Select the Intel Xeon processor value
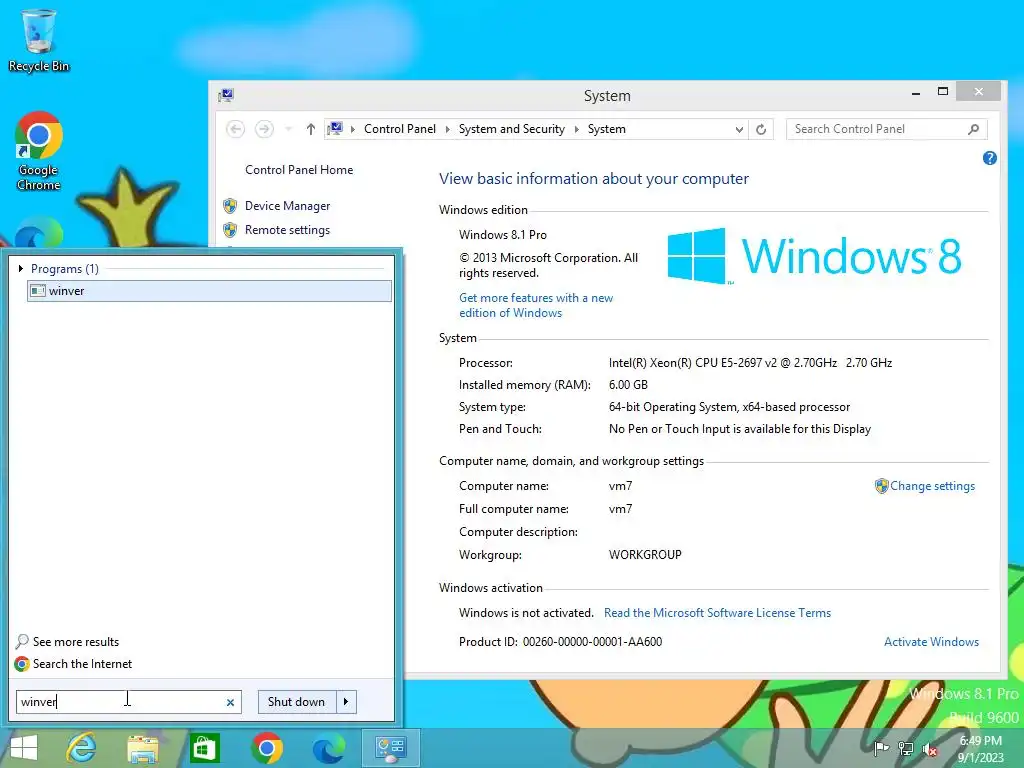Viewport: 1024px width, 768px height. [x=750, y=363]
